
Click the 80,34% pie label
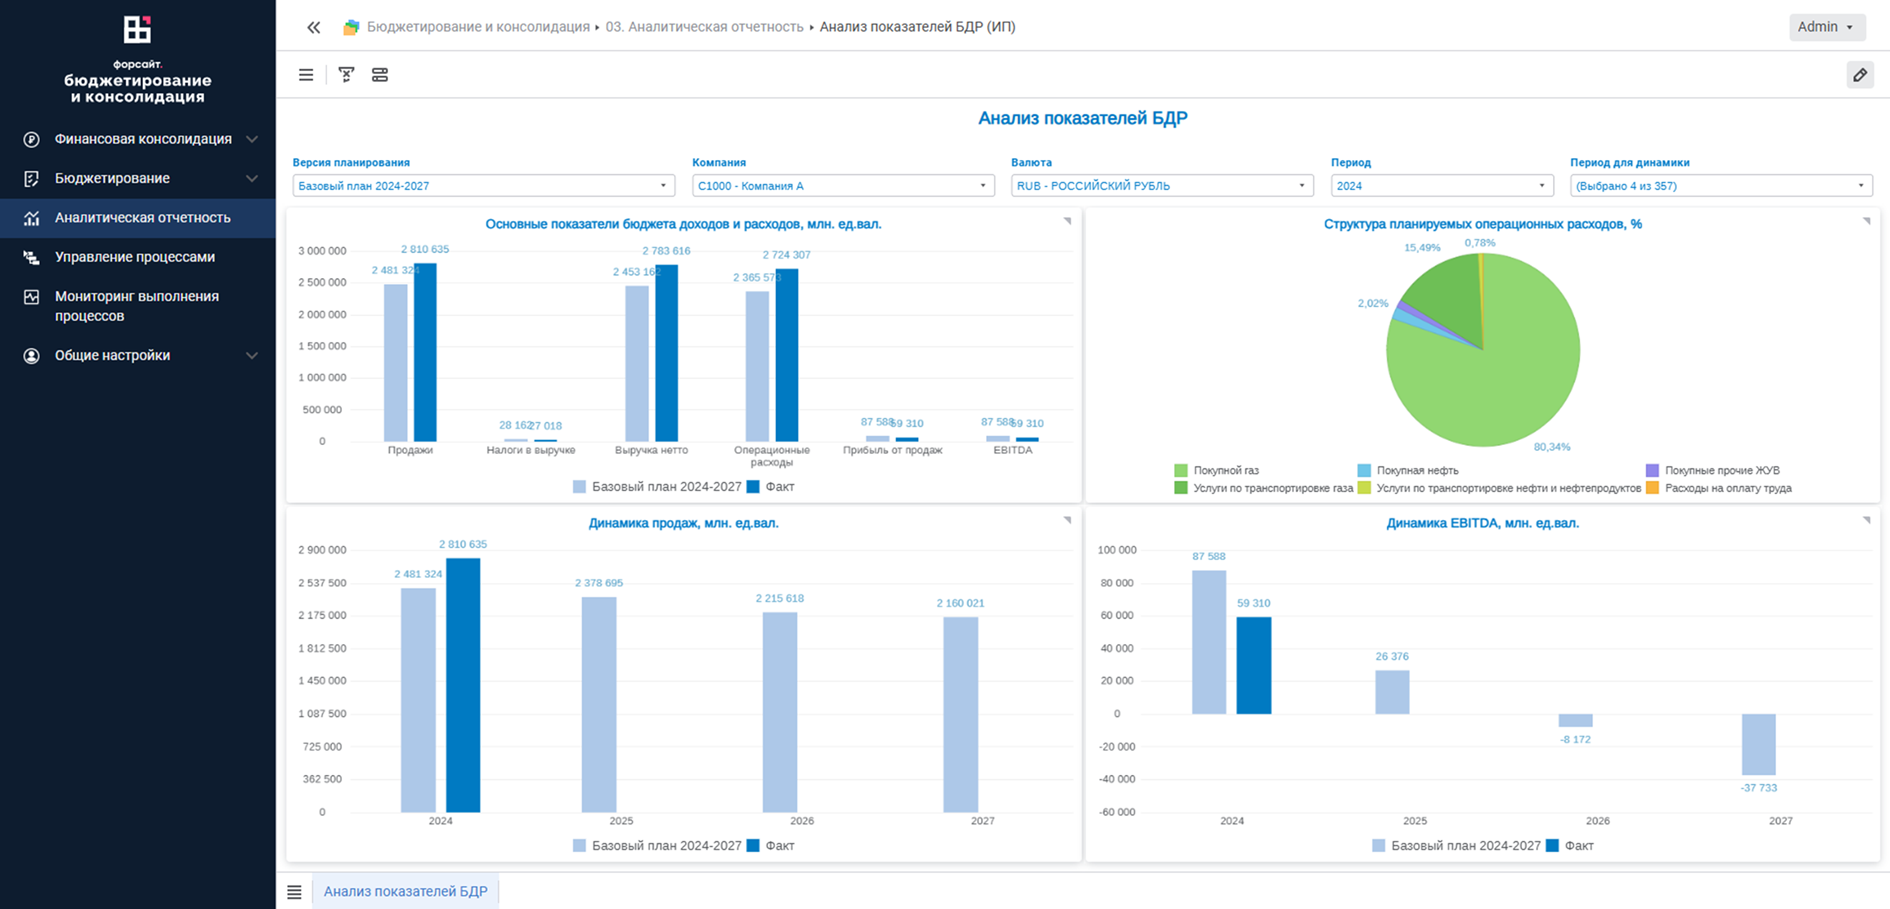(x=1552, y=447)
